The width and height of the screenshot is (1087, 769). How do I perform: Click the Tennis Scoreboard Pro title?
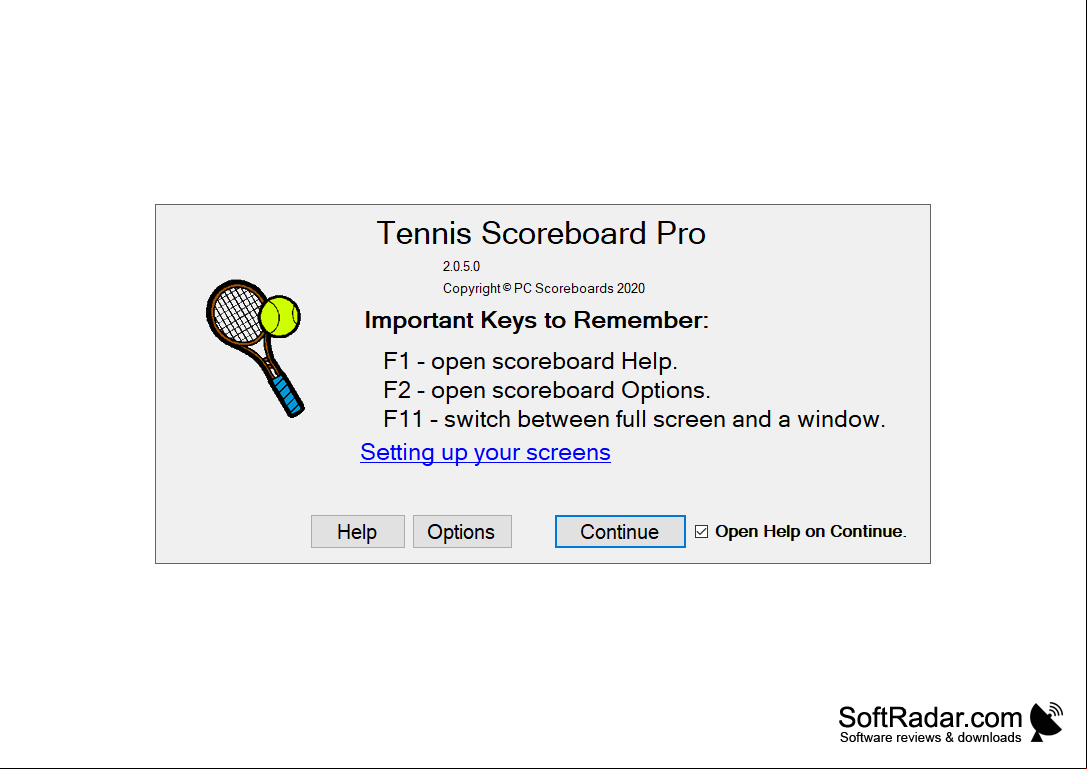tap(541, 233)
